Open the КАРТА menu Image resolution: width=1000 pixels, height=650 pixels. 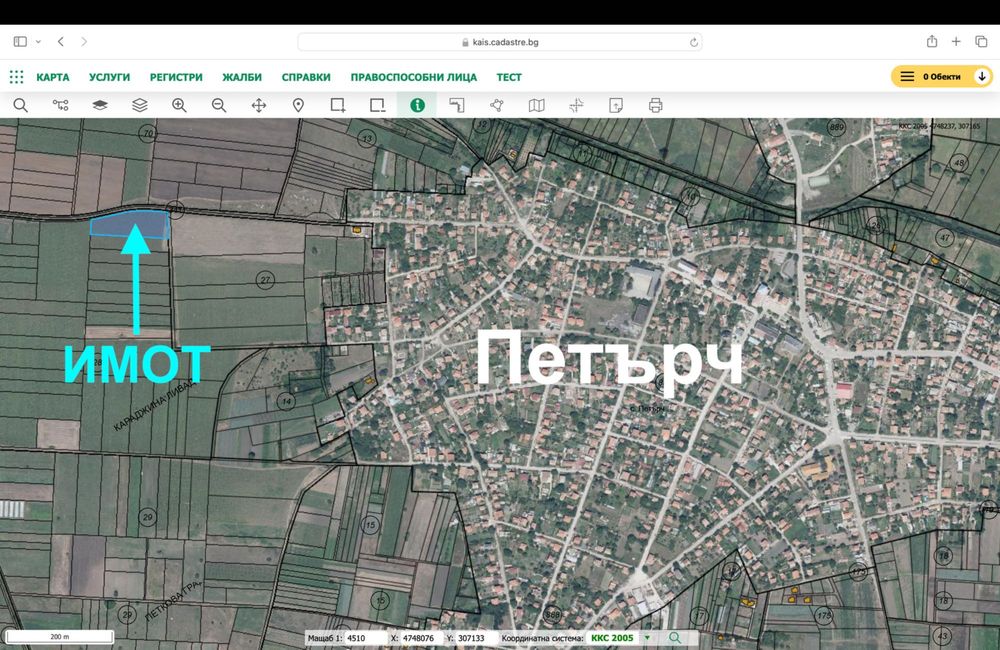53,77
